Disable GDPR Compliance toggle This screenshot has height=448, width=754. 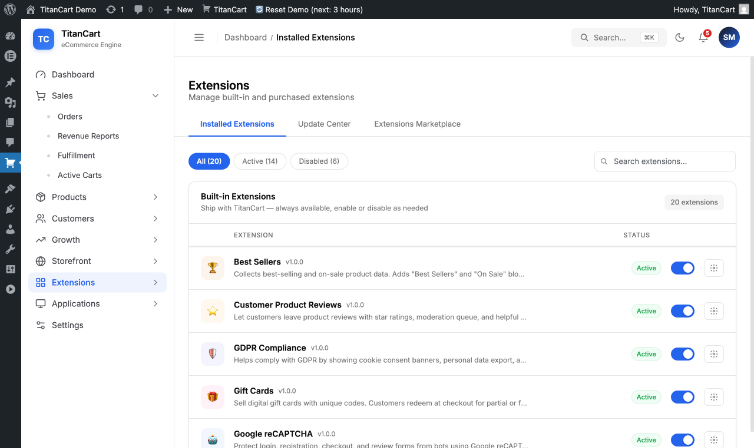(682, 354)
